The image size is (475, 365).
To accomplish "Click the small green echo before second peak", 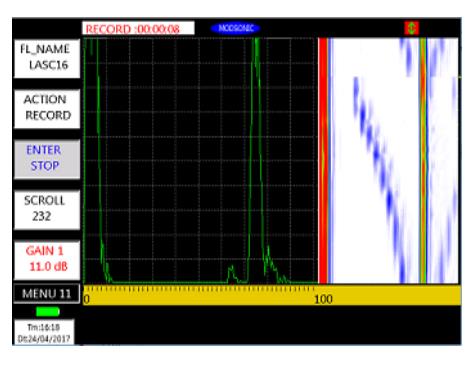I will [x=231, y=274].
